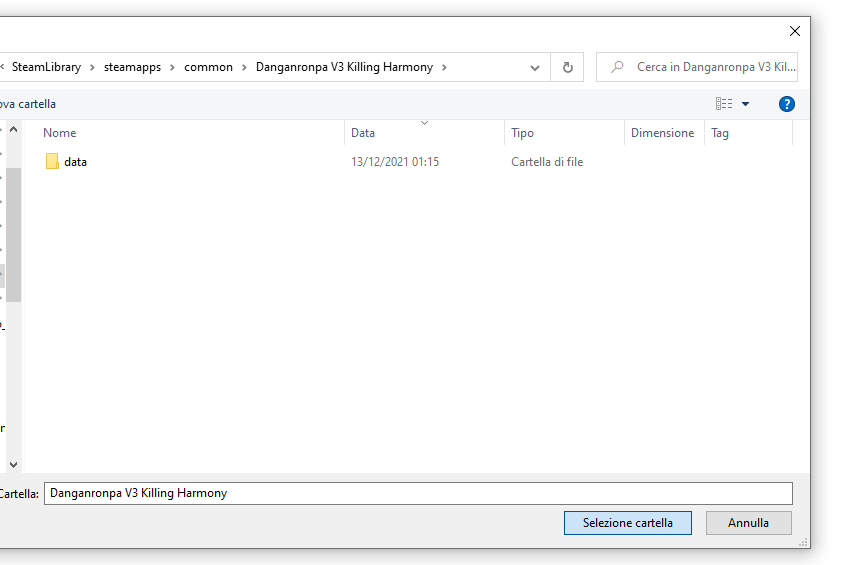Open the view options dropdown arrow
This screenshot has height=565, width=845.
tap(745, 104)
